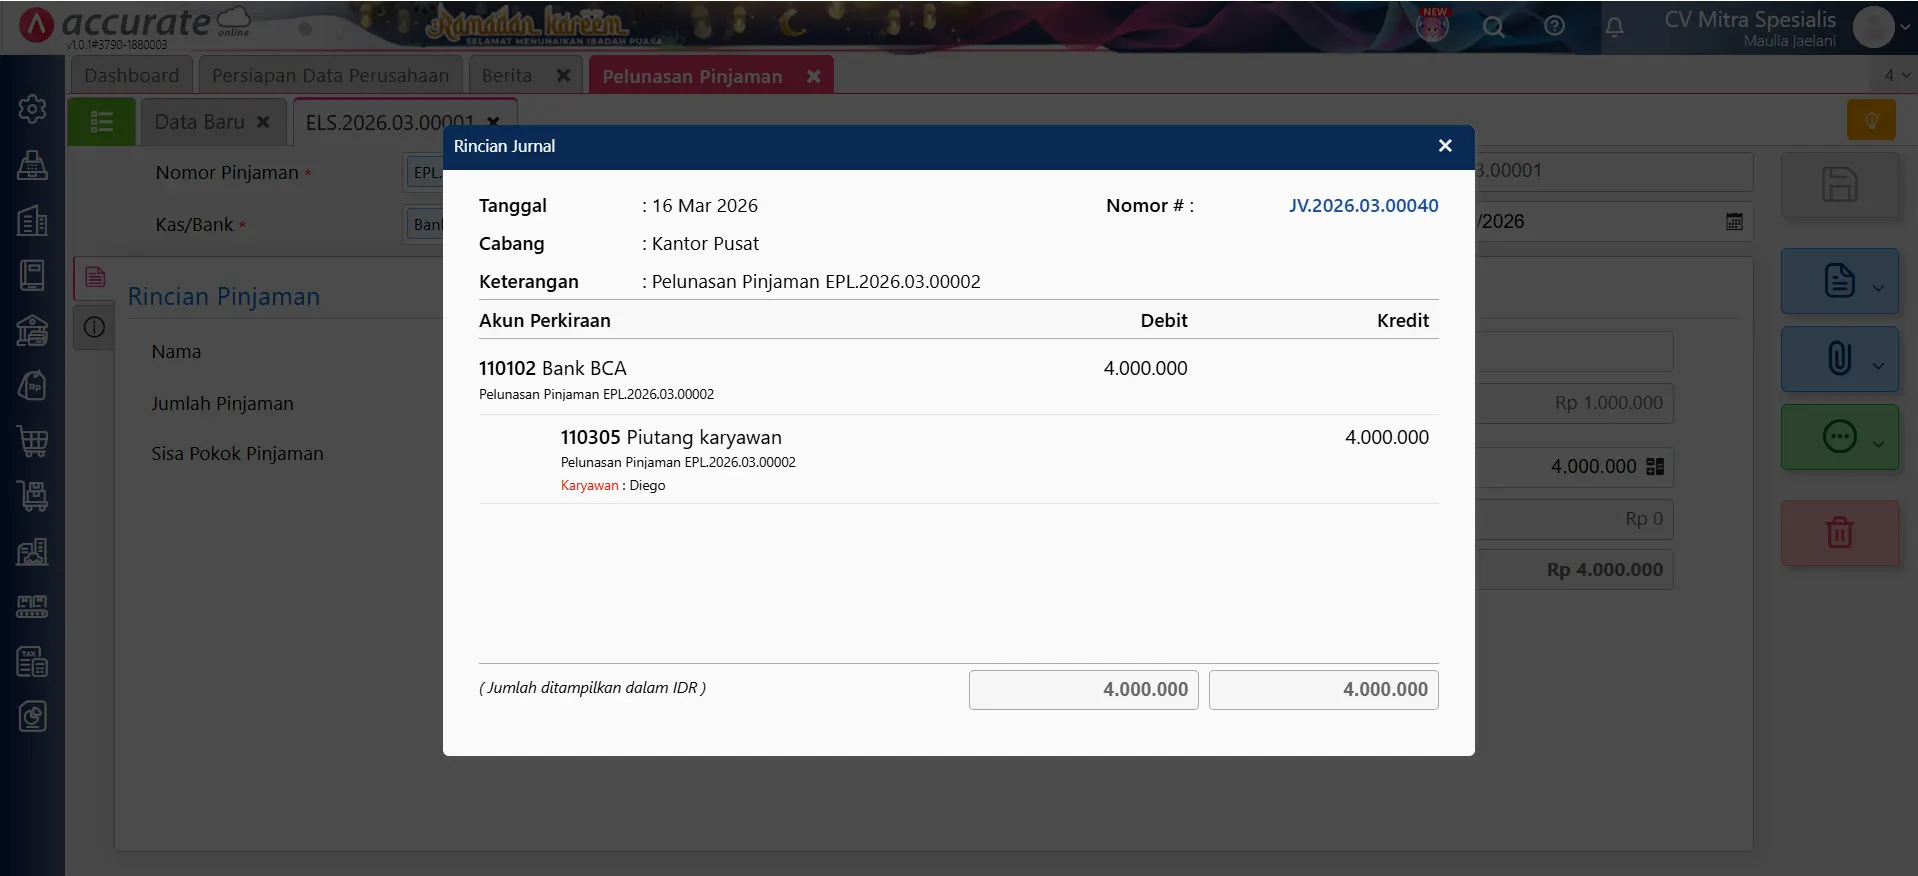The height and width of the screenshot is (876, 1918).
Task: Click the bank building sidebar icon
Action: (x=32, y=330)
